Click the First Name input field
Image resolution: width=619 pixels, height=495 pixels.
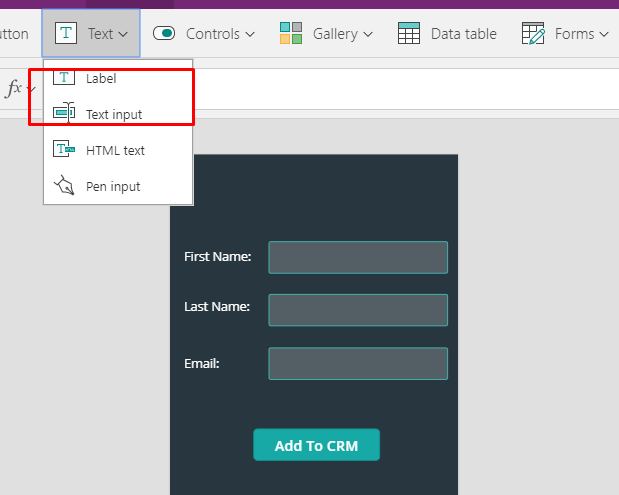pos(357,257)
